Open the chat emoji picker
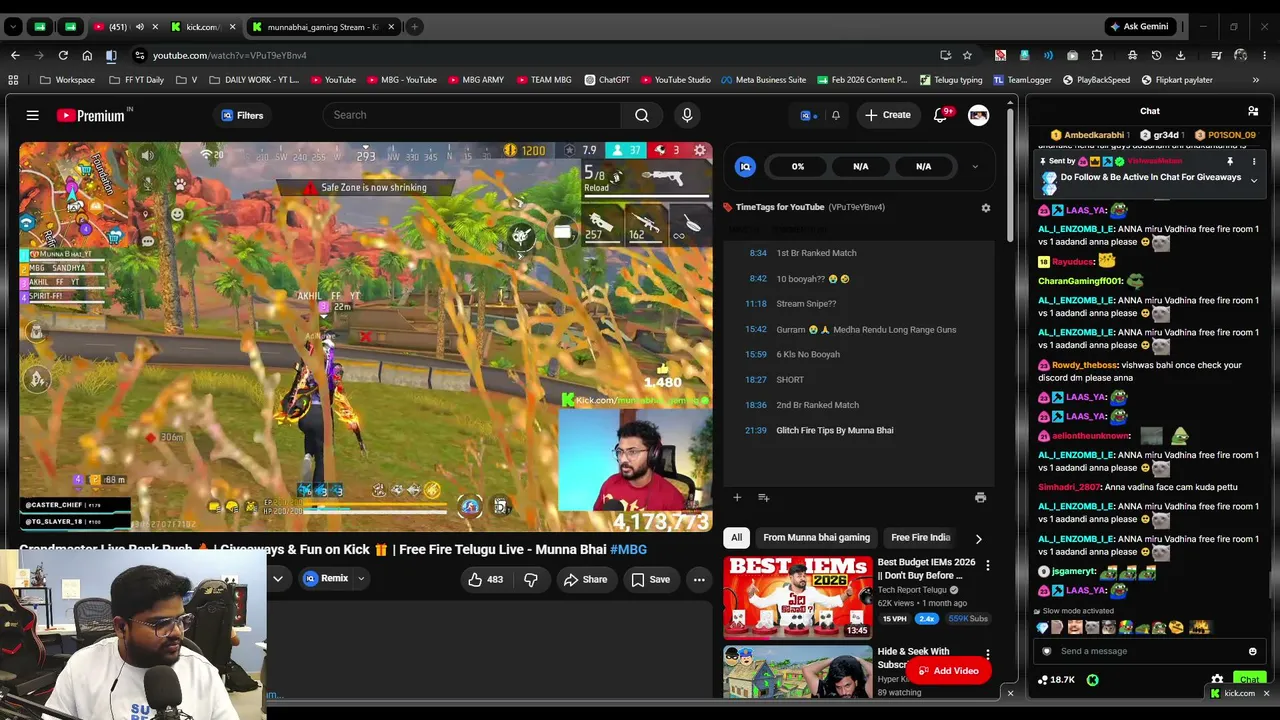The image size is (1280, 720). pos(1253,651)
